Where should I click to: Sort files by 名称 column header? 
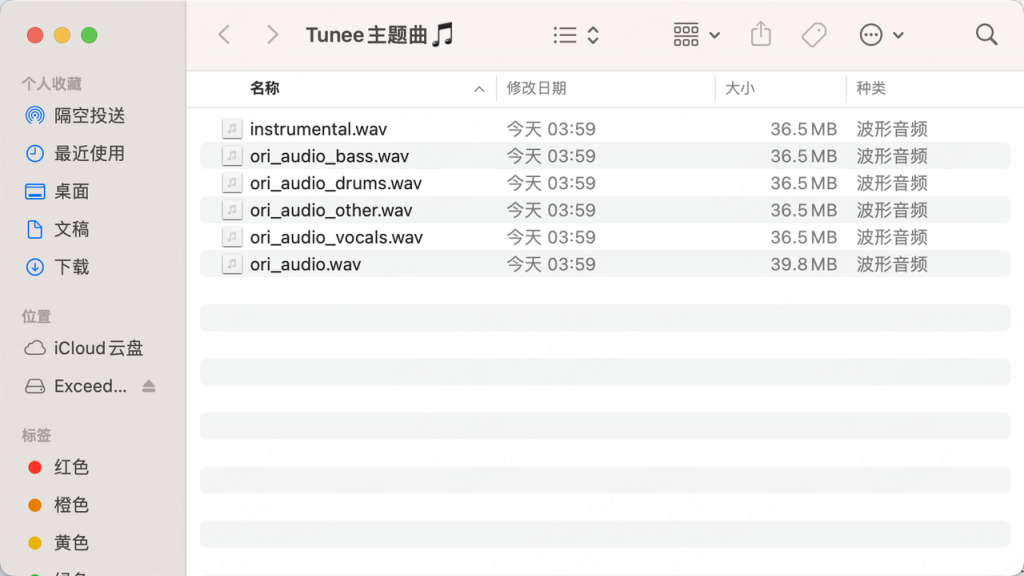click(x=265, y=88)
